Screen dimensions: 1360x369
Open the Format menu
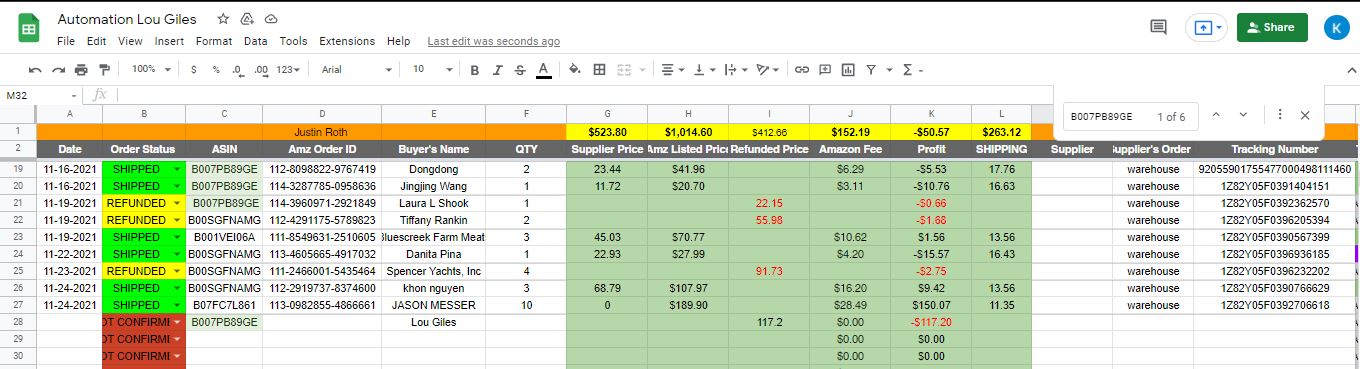click(214, 41)
